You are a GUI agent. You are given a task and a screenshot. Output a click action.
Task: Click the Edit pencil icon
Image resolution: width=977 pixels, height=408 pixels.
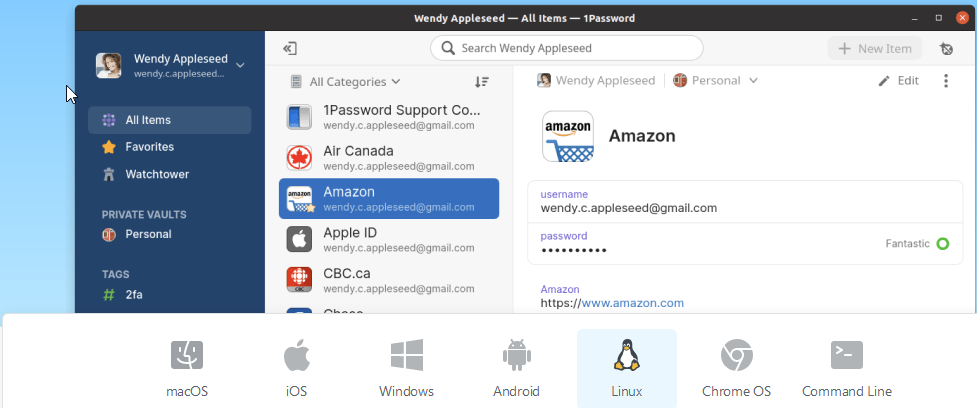click(884, 81)
